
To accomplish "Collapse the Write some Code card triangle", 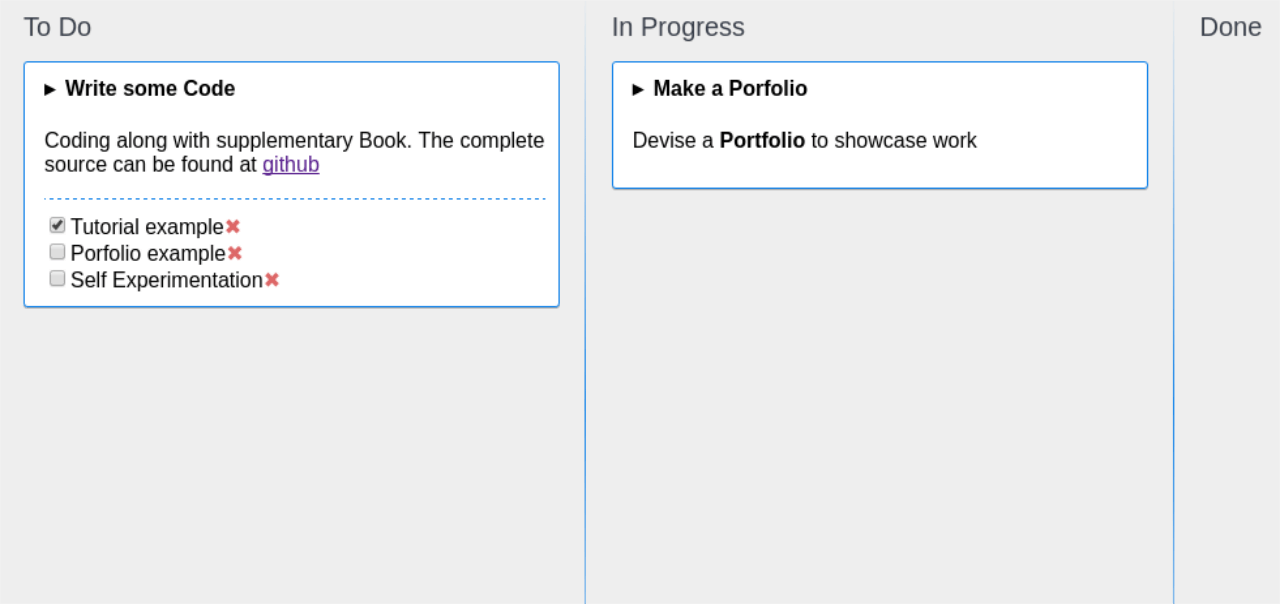I will (50, 89).
